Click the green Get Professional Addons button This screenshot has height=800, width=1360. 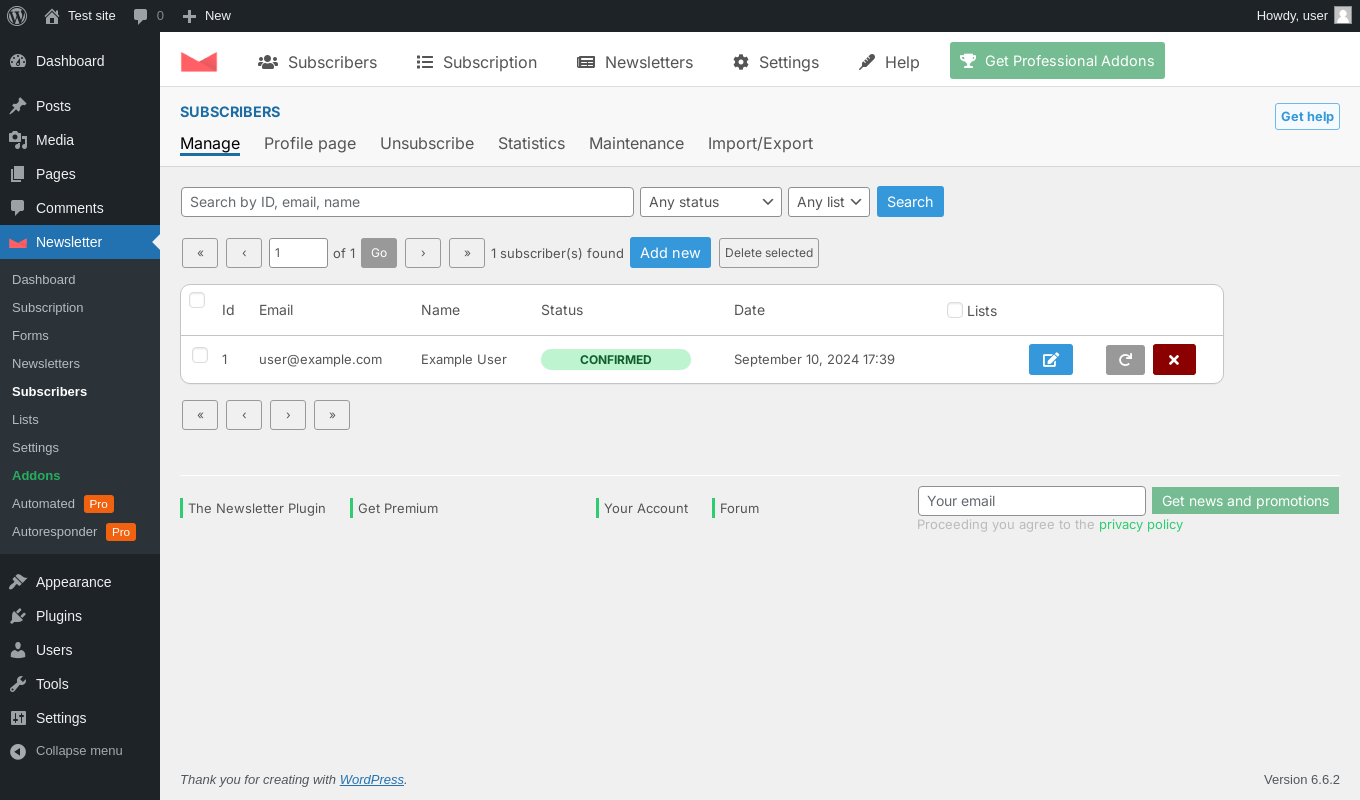pos(1057,61)
